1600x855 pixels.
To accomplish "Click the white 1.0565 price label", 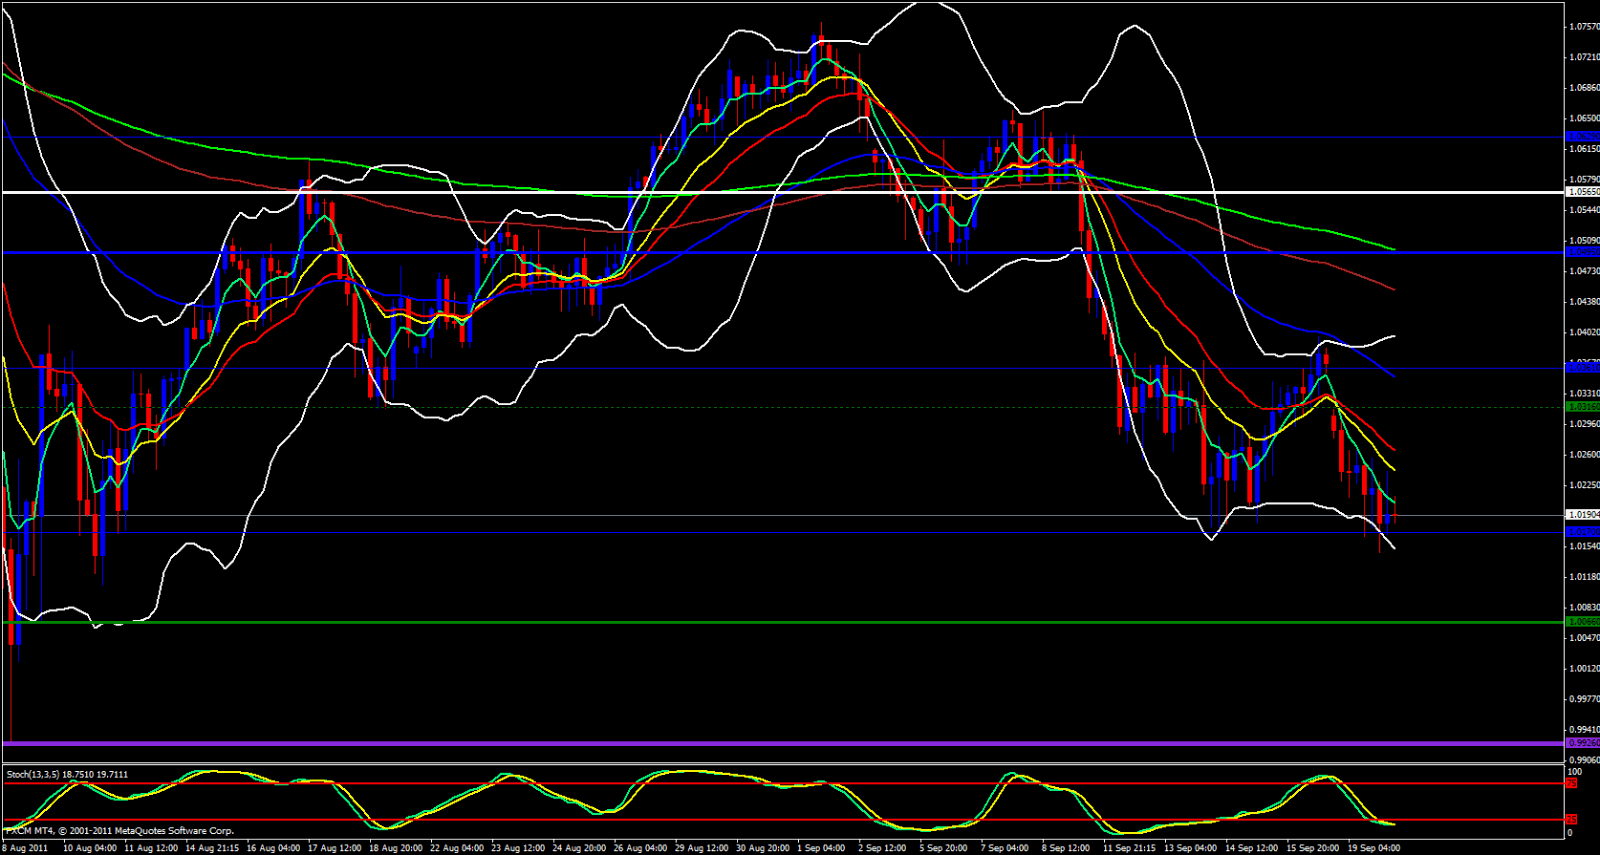I will 1581,192.
